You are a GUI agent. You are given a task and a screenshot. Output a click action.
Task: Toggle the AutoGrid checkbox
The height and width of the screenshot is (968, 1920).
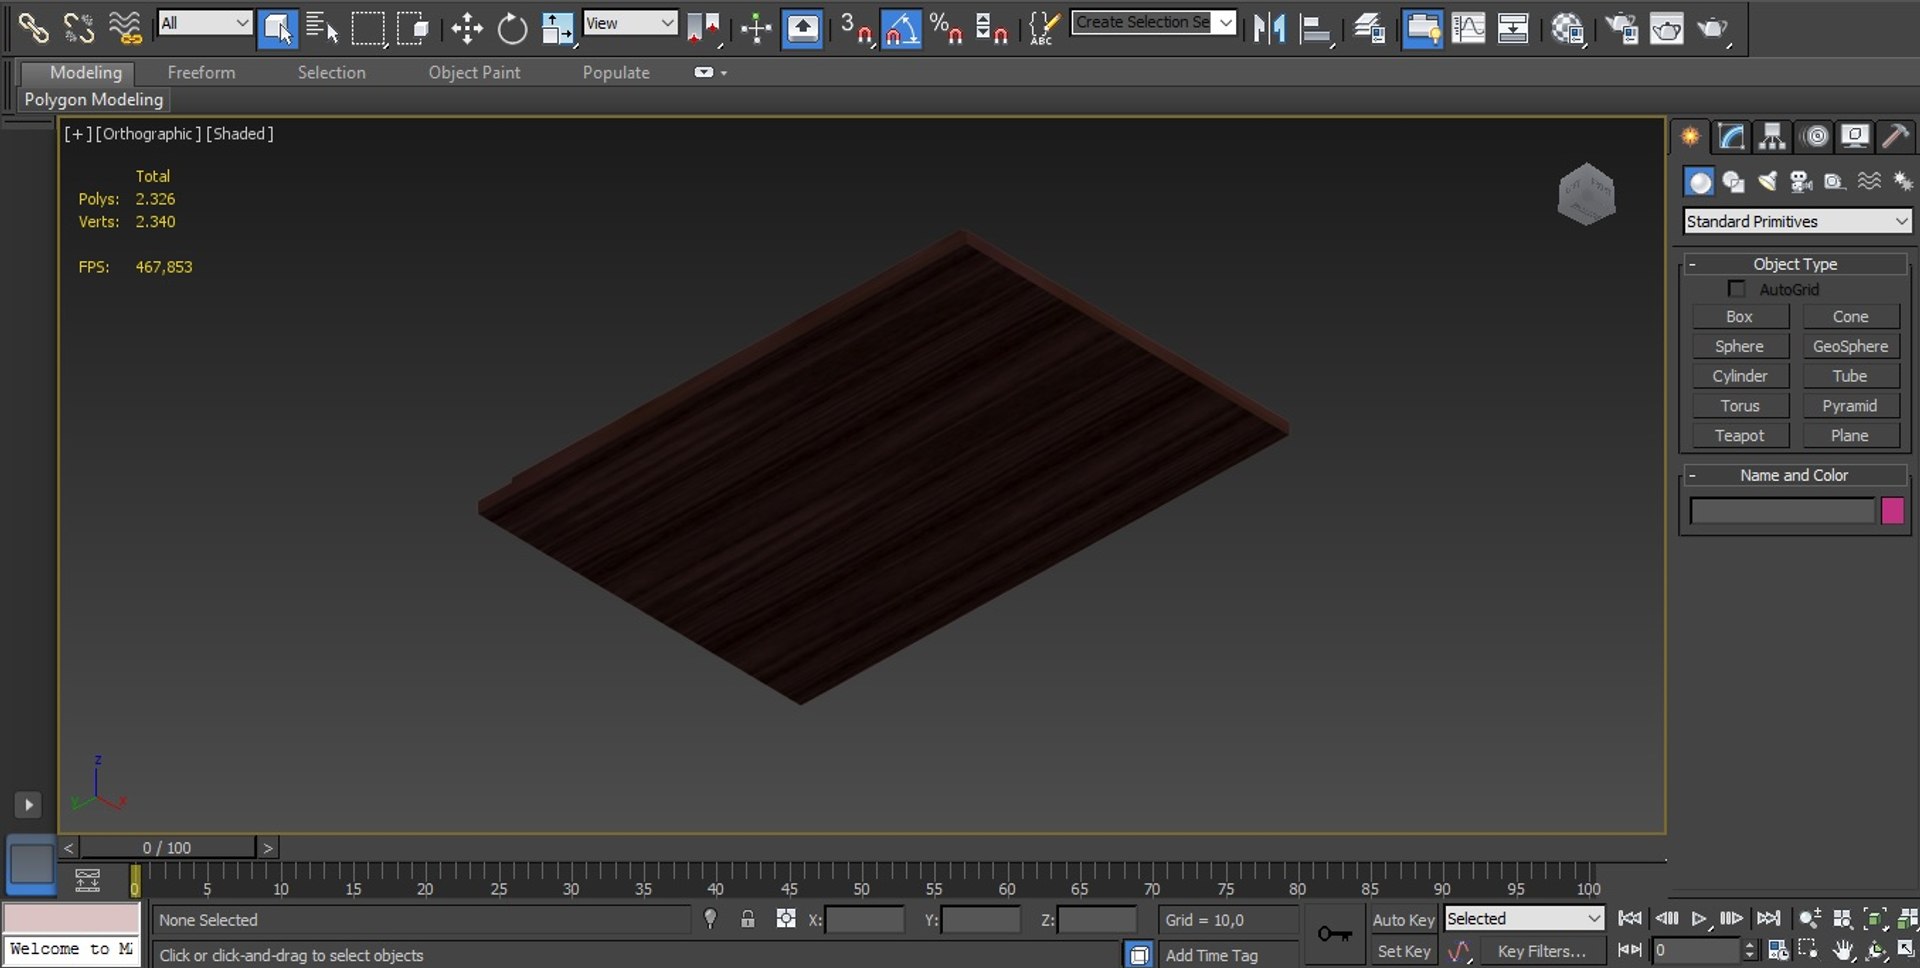click(1737, 289)
